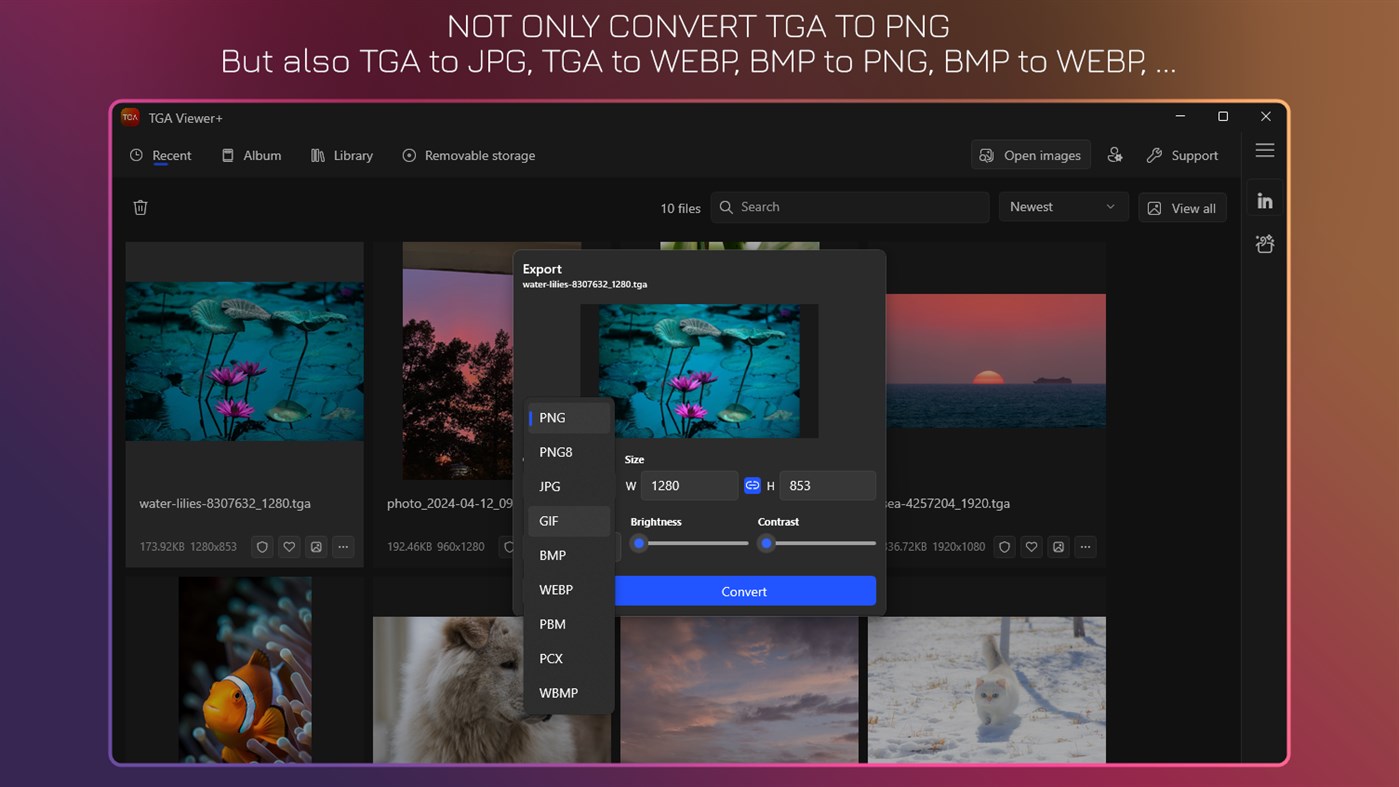Image resolution: width=1399 pixels, height=787 pixels.
Task: Click the LinkedIn icon in the sidebar
Action: pos(1264,199)
